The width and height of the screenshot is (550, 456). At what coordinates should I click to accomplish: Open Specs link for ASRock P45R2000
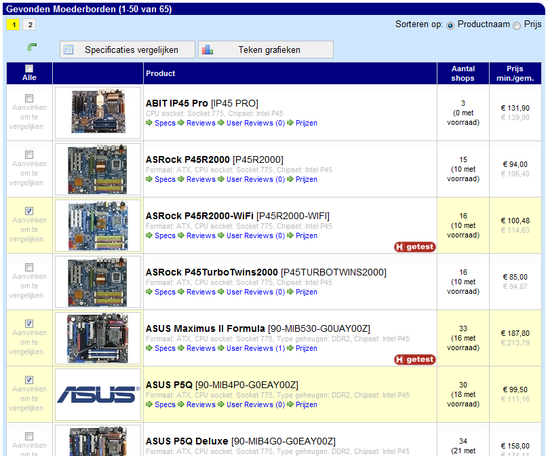point(165,179)
